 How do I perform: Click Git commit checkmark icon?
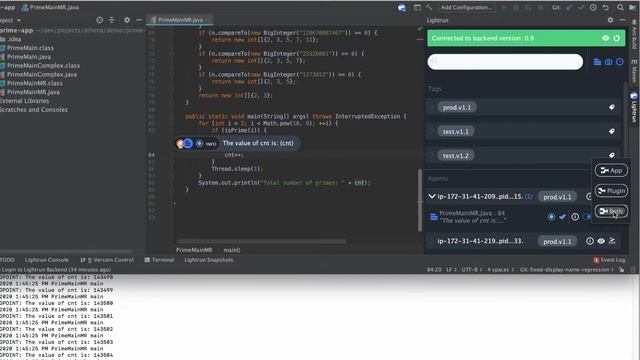[580, 7]
